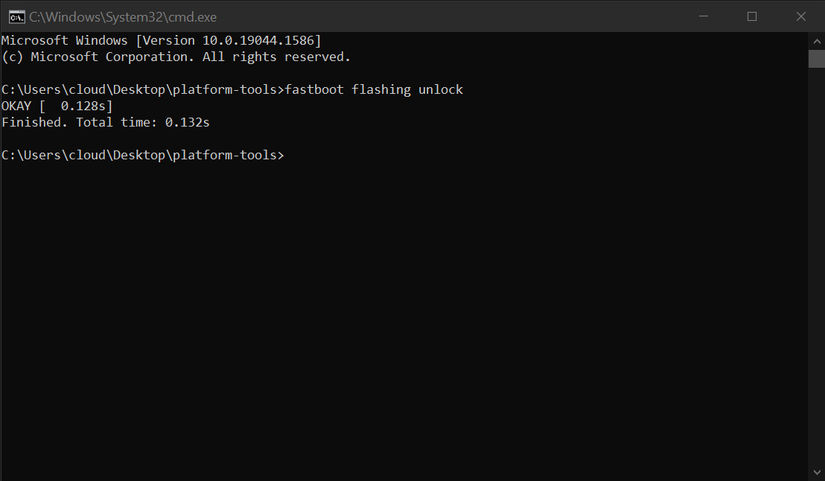Open the cmd.exe system menu icon
The height and width of the screenshot is (481, 825).
point(15,16)
